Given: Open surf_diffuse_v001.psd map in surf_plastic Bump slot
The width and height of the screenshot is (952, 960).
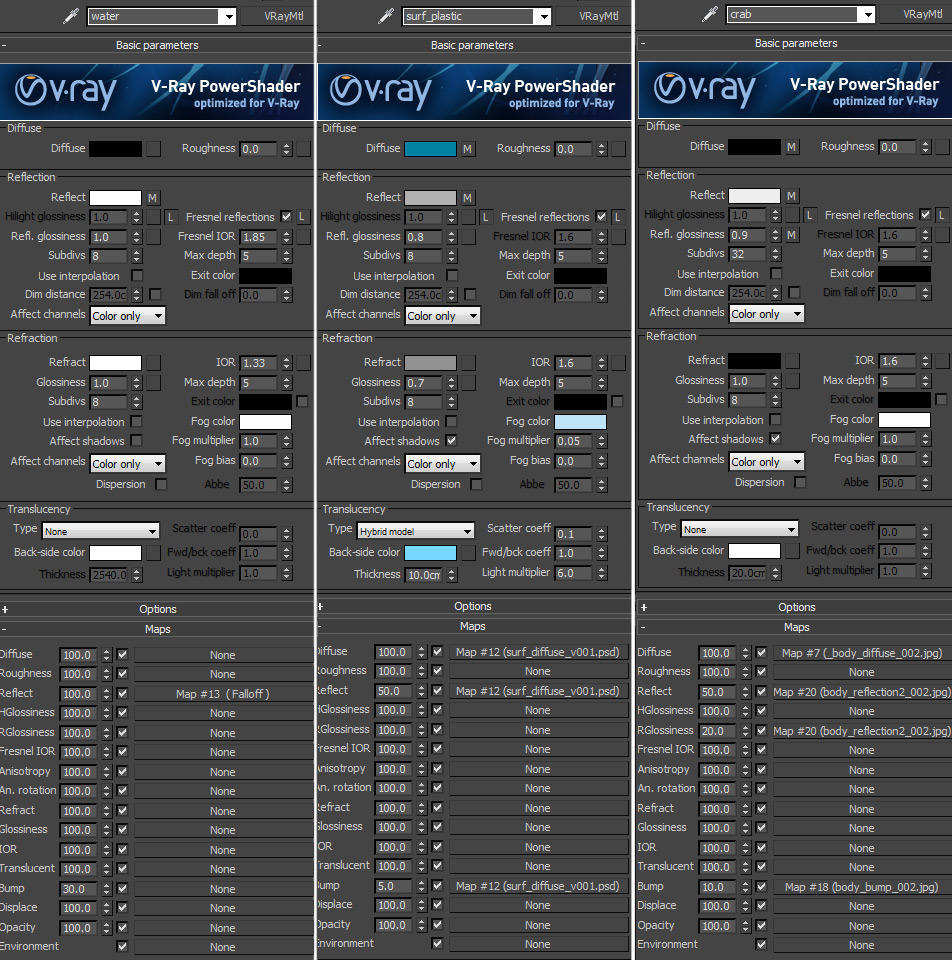Looking at the screenshot, I should [x=538, y=886].
